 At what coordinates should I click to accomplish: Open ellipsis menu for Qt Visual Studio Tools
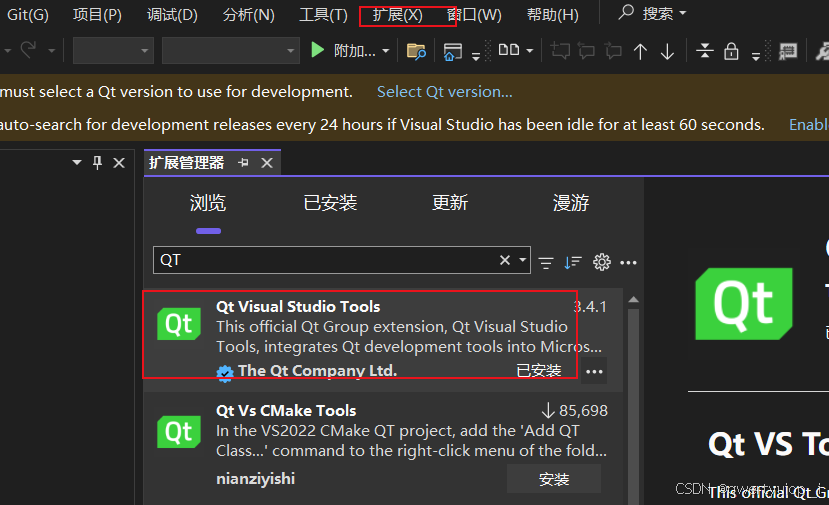pos(594,371)
